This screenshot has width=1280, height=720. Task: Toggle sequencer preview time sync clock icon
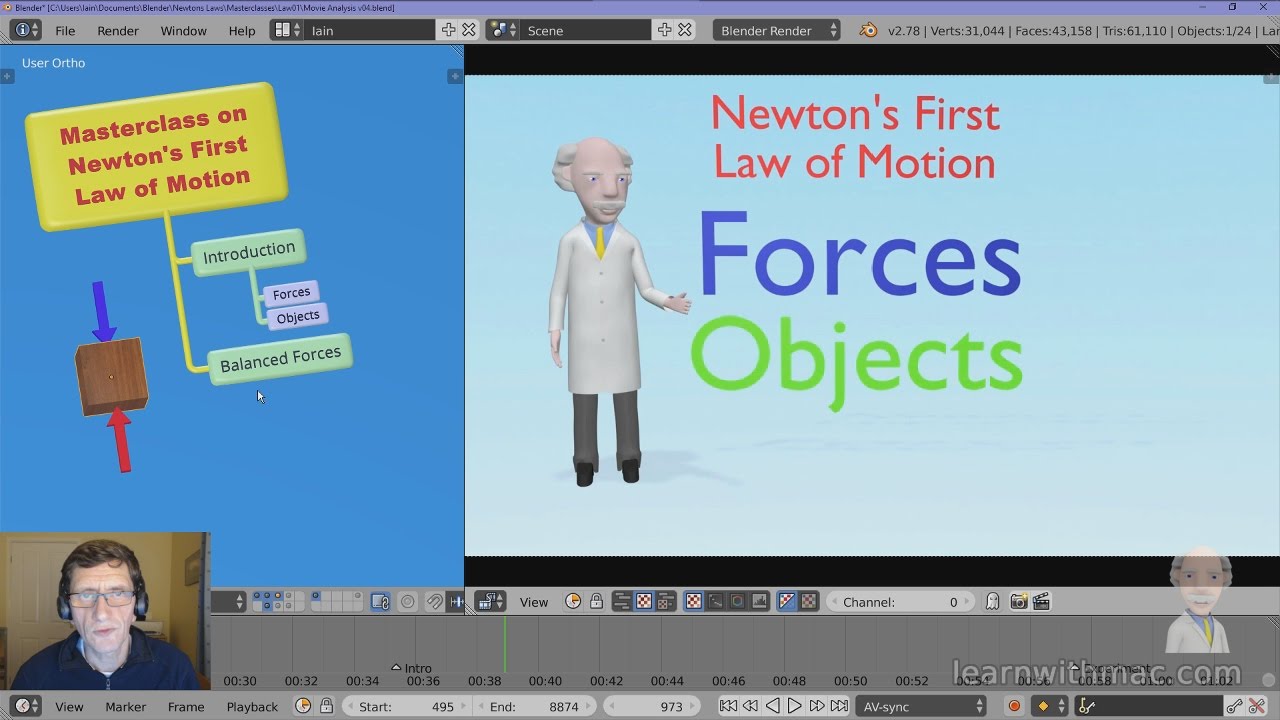pos(573,602)
